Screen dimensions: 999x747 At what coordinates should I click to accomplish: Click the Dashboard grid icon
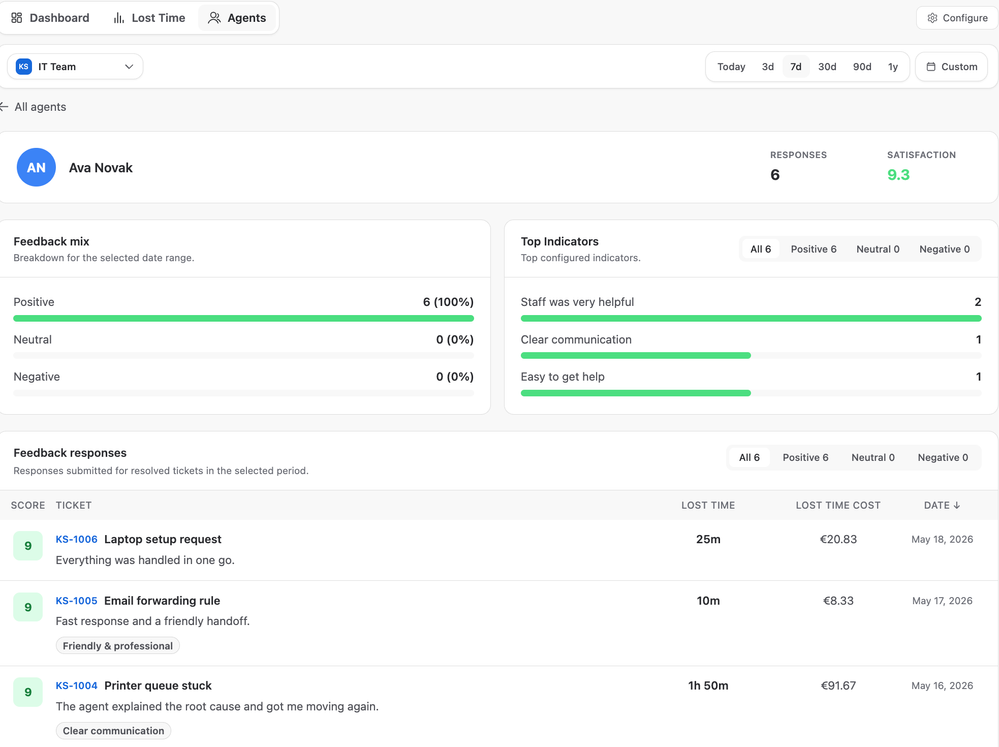coord(17,18)
